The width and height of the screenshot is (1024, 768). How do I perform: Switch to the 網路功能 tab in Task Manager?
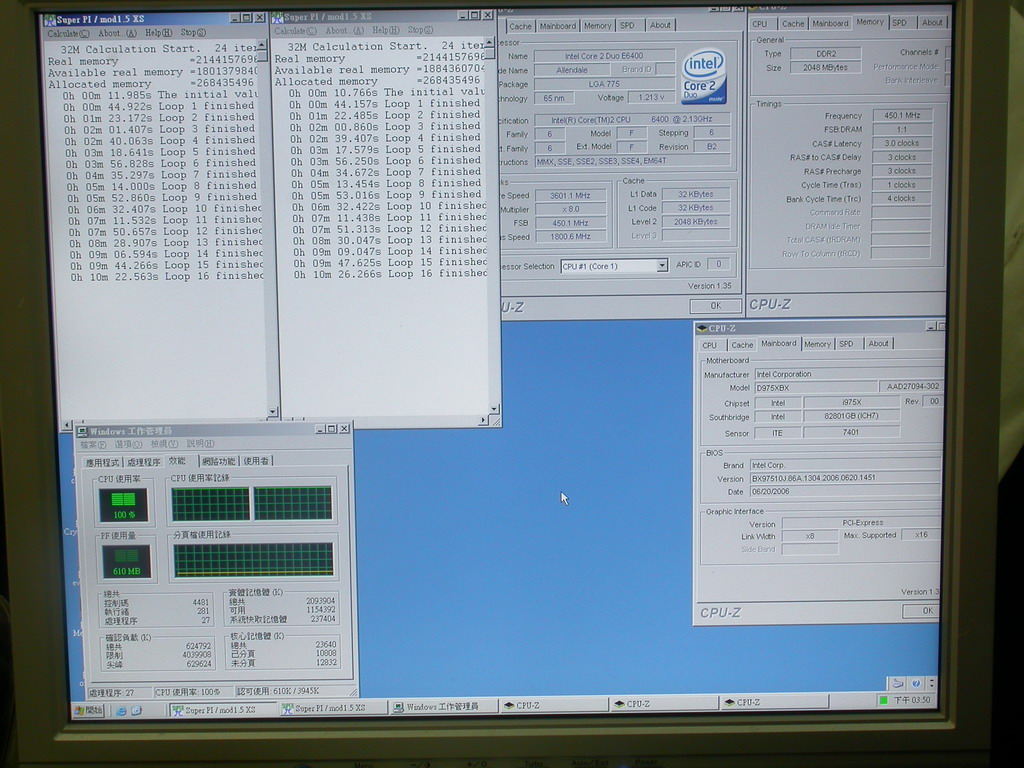pos(219,461)
